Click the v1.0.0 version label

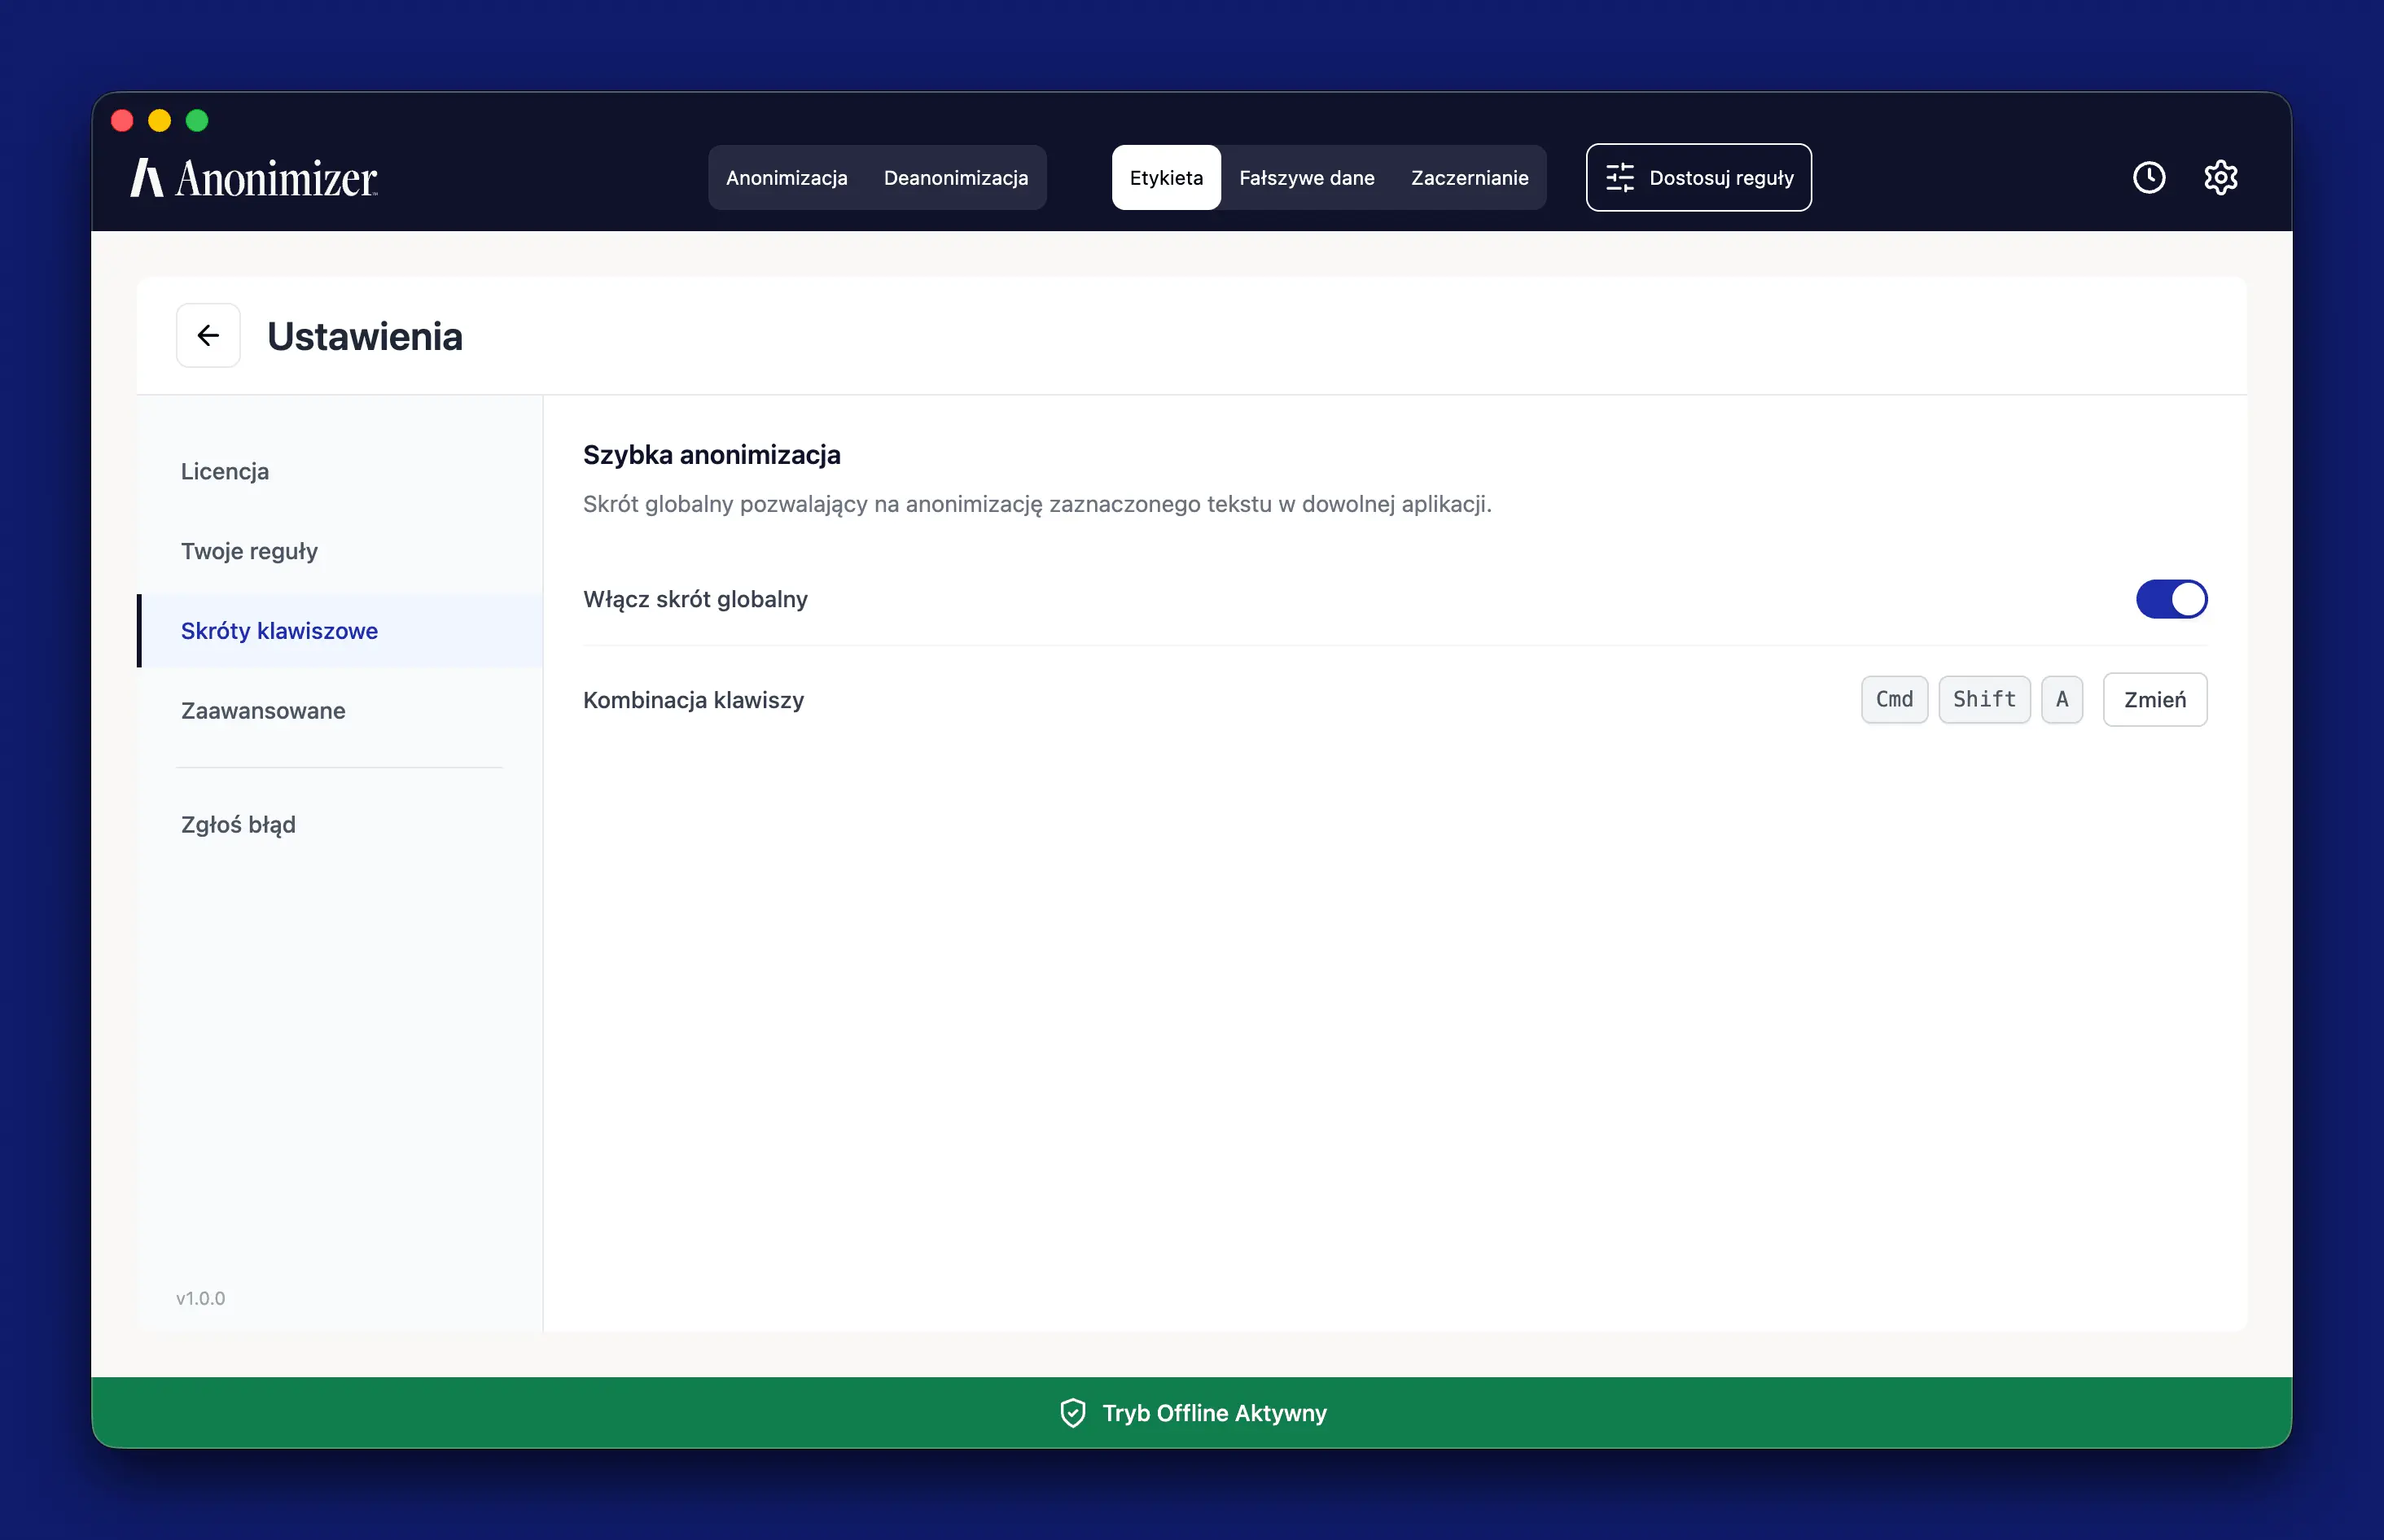coord(200,1298)
